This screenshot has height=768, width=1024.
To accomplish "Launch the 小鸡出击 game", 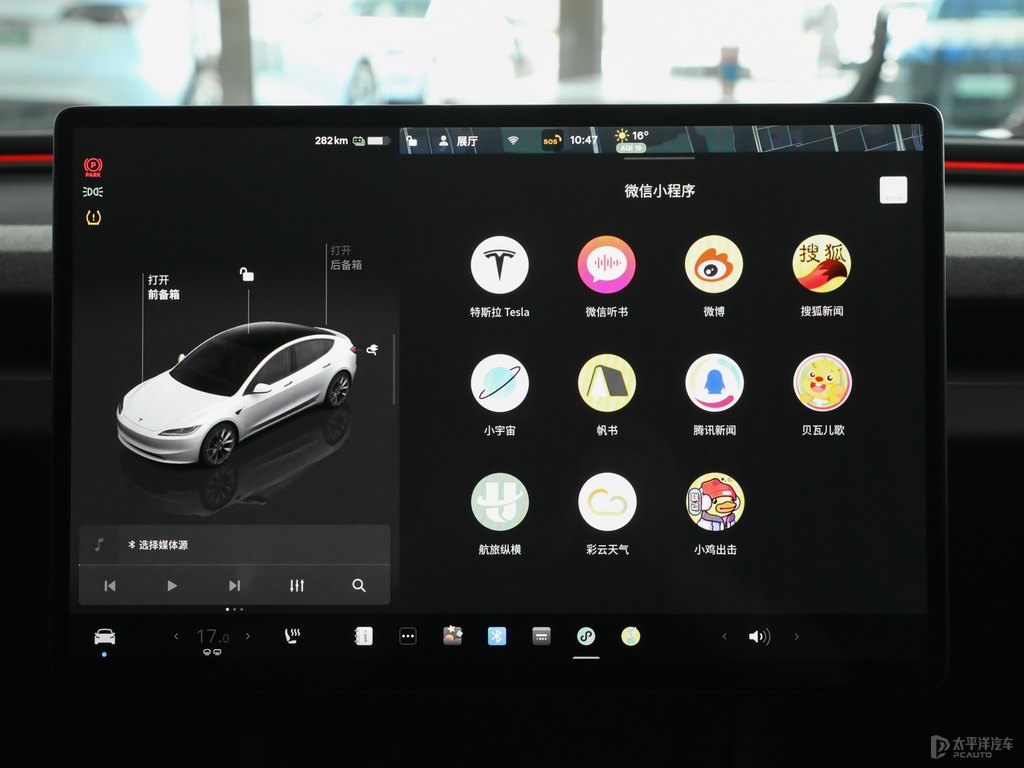I will 715,502.
